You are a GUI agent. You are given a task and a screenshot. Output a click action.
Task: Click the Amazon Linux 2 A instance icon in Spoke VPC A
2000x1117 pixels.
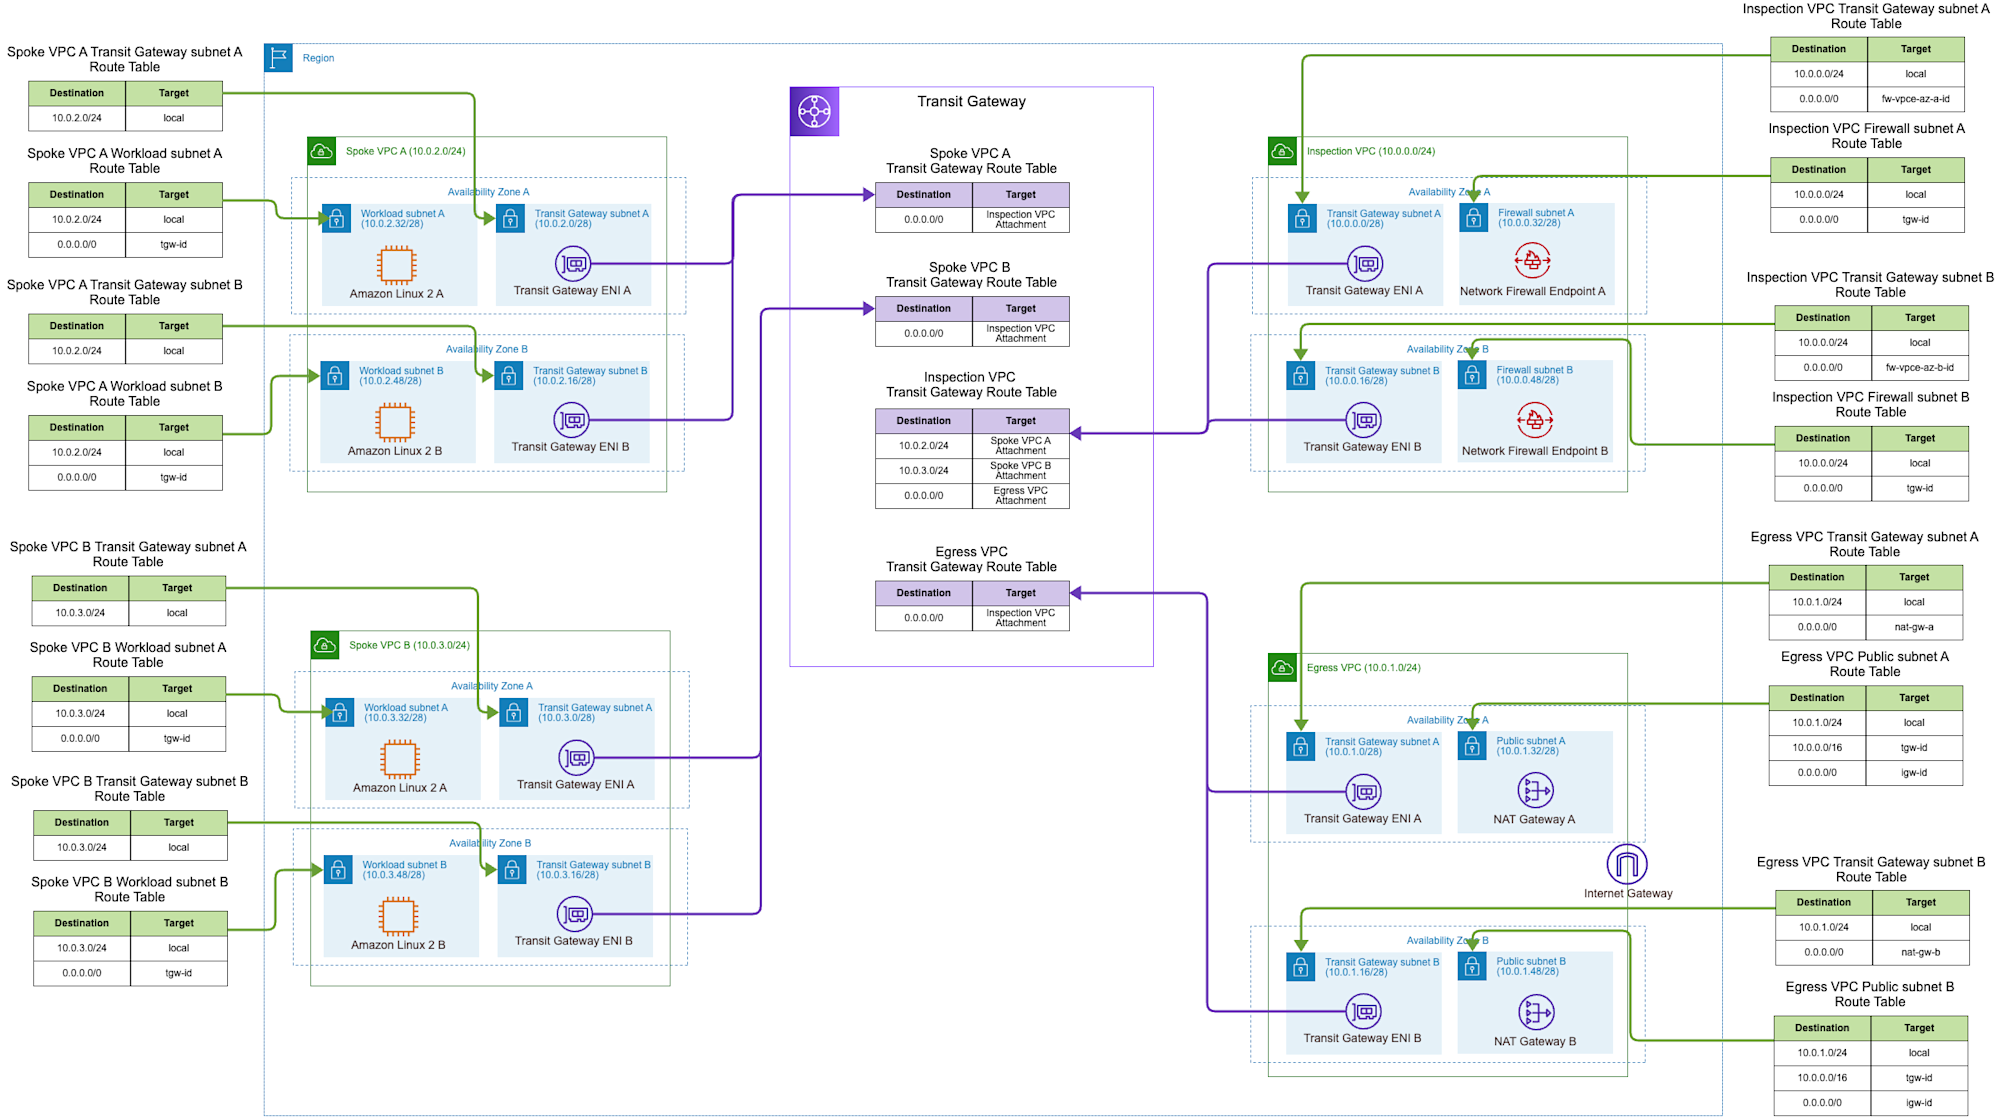[x=396, y=266]
